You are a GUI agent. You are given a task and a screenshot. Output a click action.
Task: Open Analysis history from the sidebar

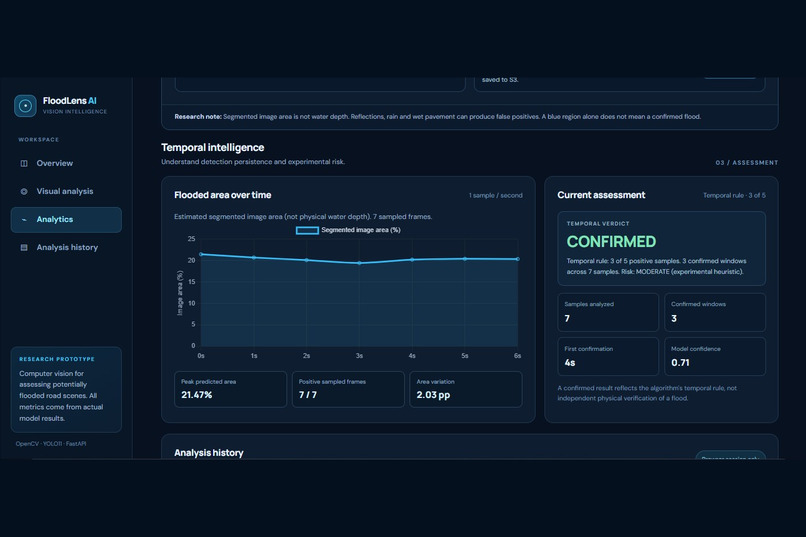coord(66,247)
